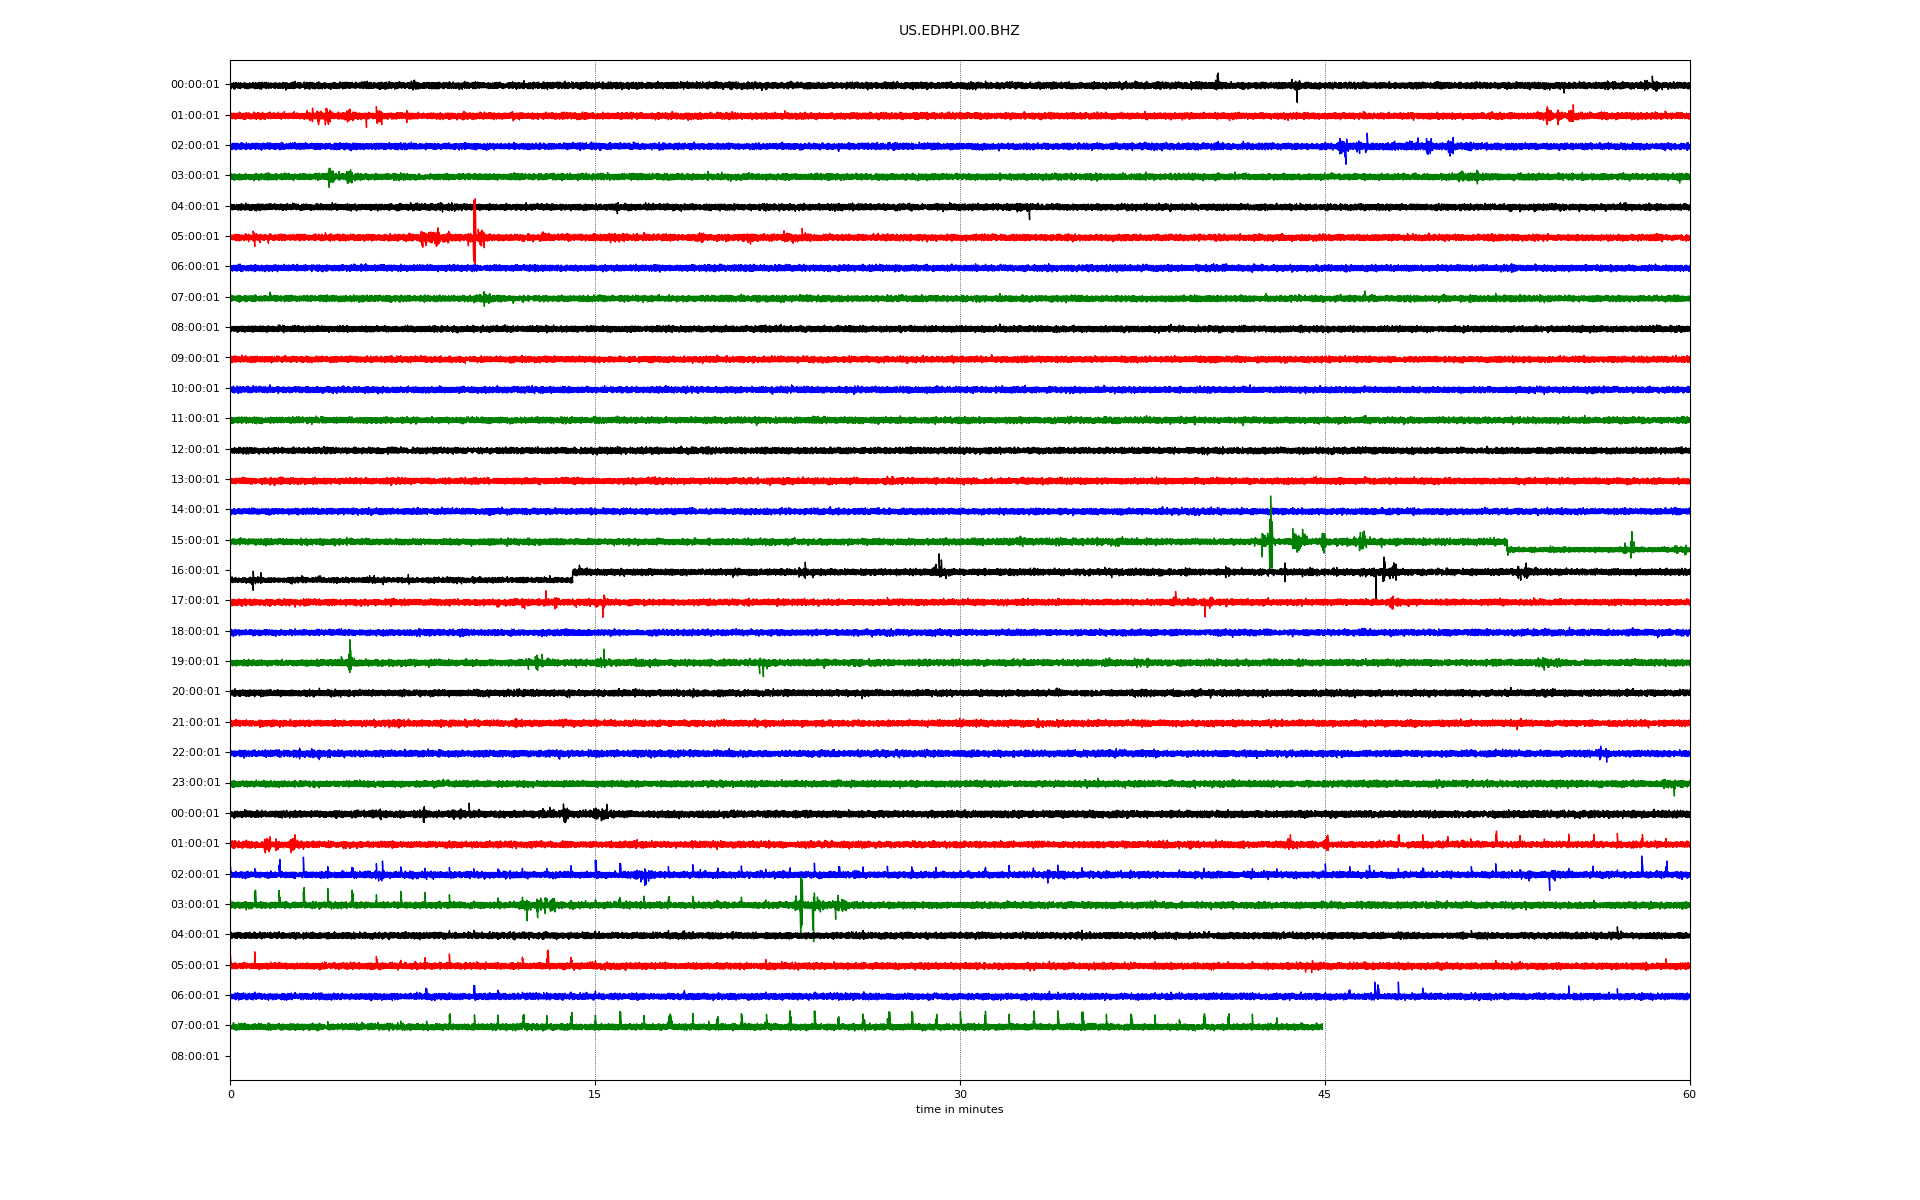This screenshot has height=1200, width=1920.
Task: Click the 15:00:01 hour label
Action: (x=195, y=541)
